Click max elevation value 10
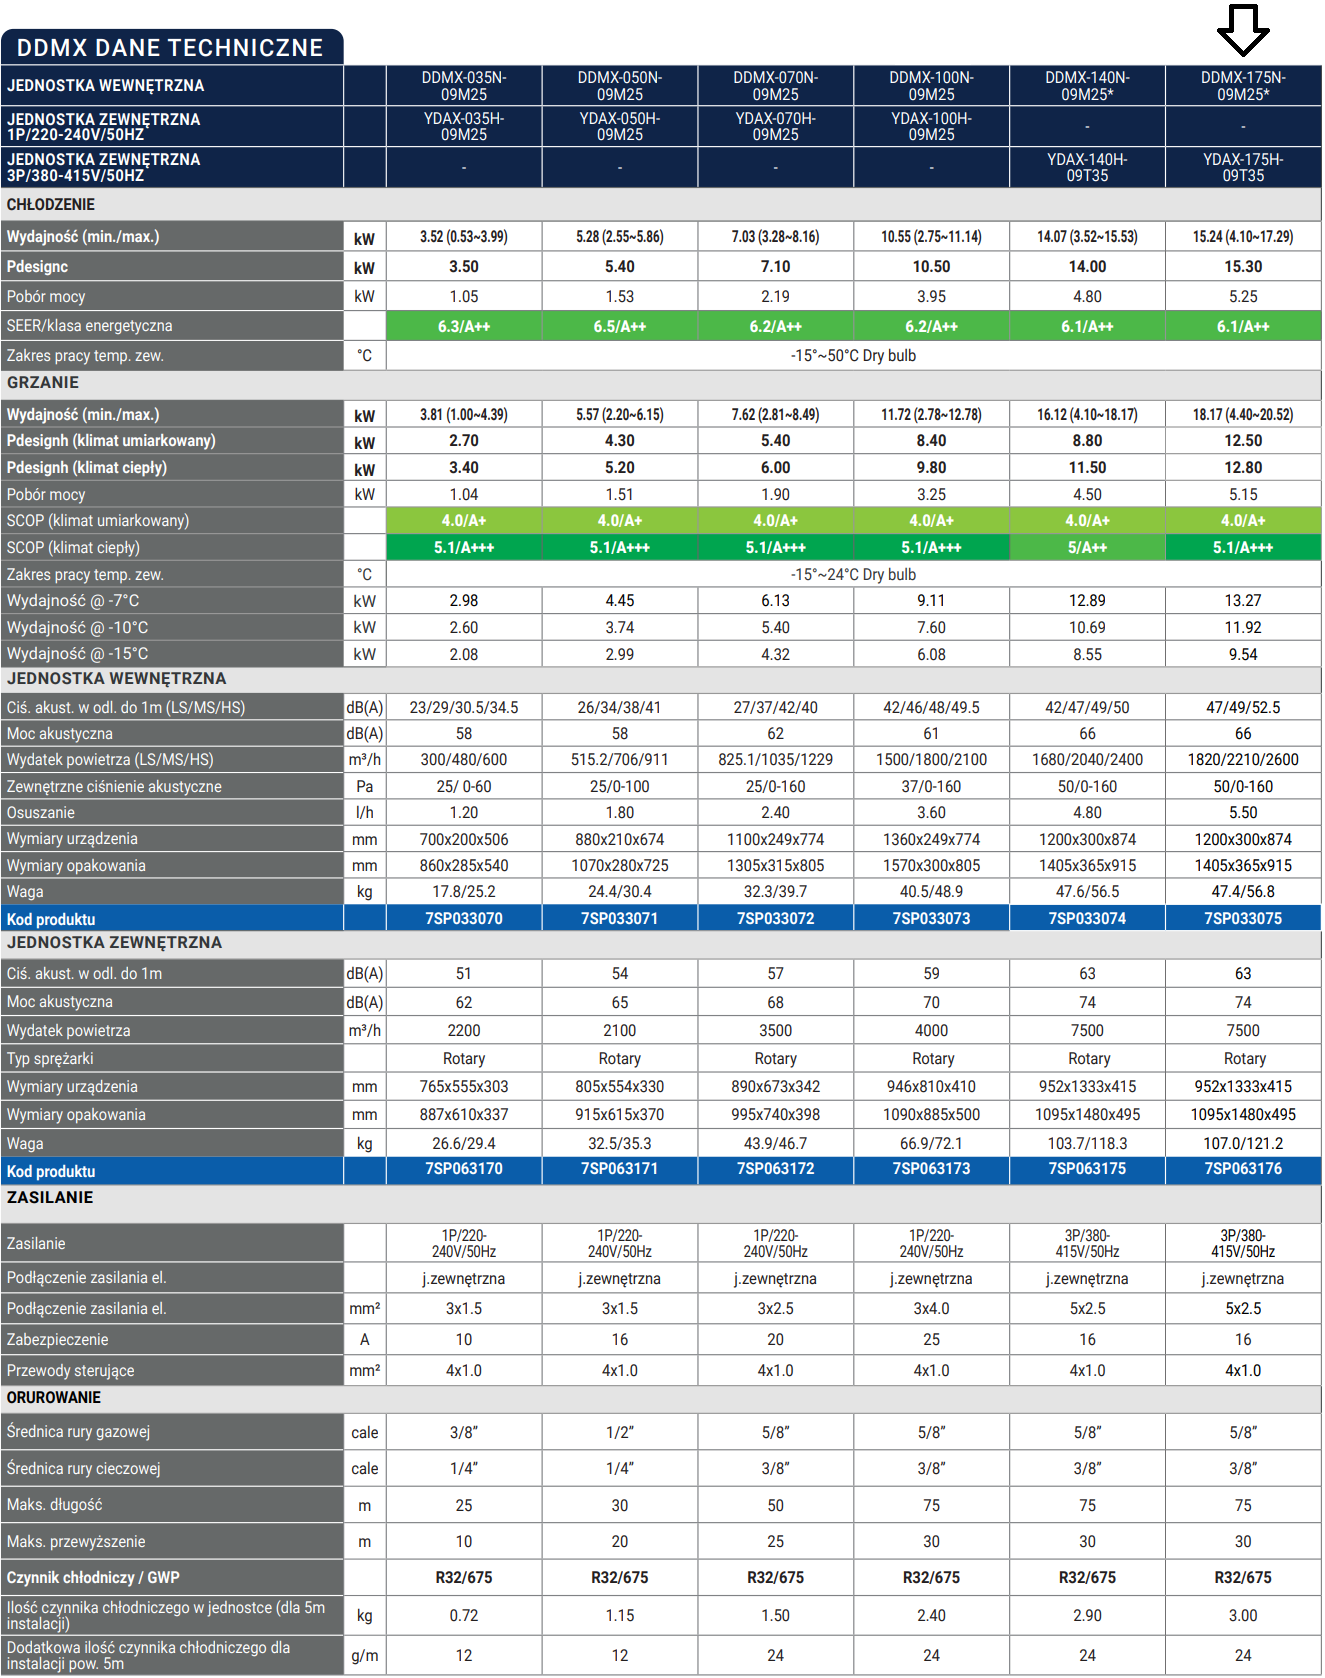This screenshot has width=1325, height=1678. click(464, 1542)
